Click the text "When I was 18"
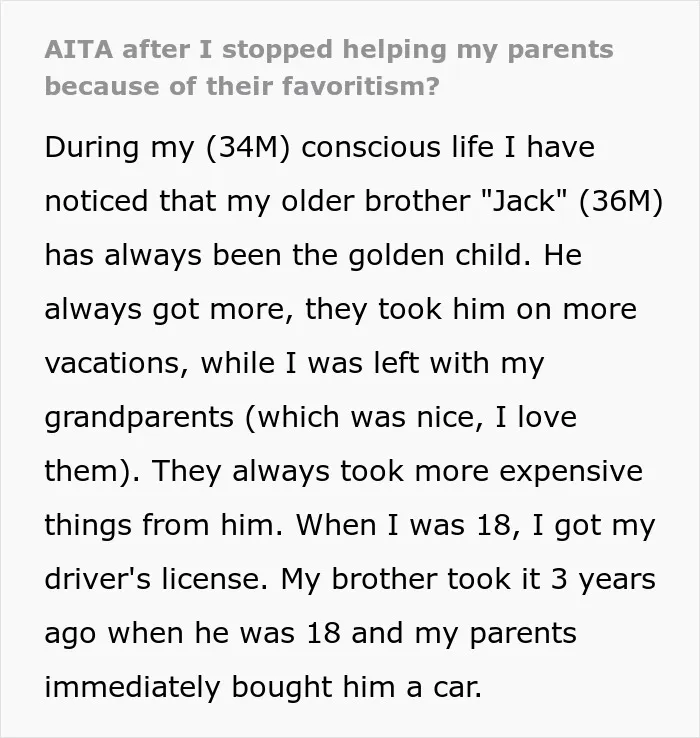The image size is (700, 738). point(403,525)
